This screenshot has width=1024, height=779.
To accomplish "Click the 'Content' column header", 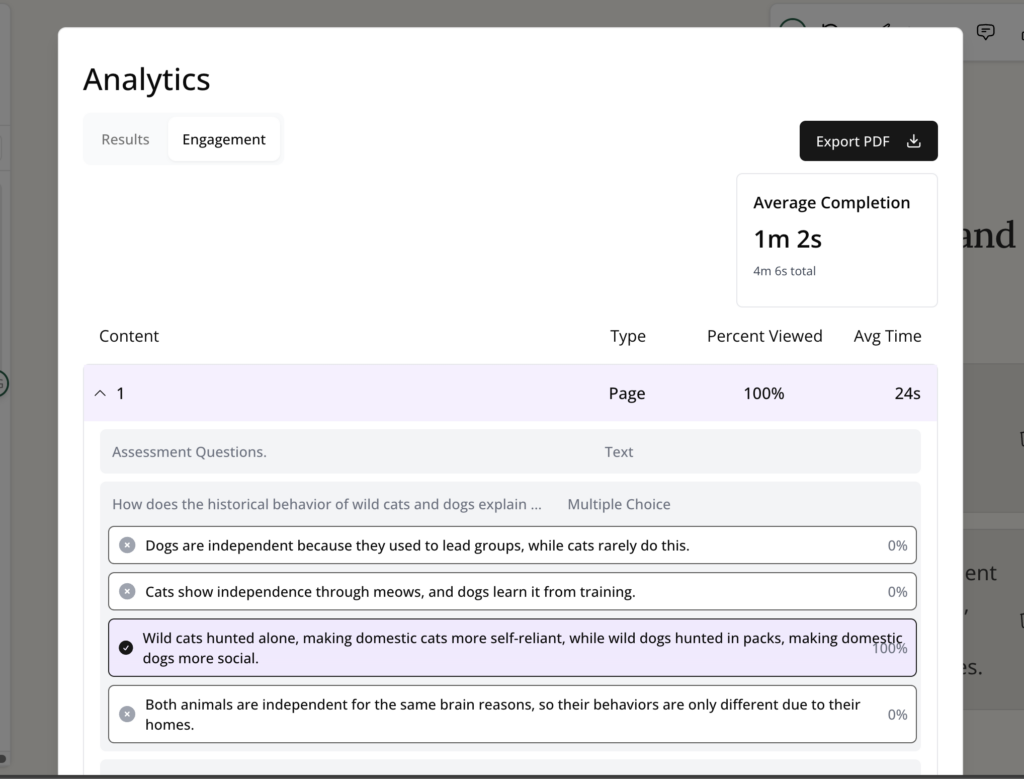I will point(129,336).
